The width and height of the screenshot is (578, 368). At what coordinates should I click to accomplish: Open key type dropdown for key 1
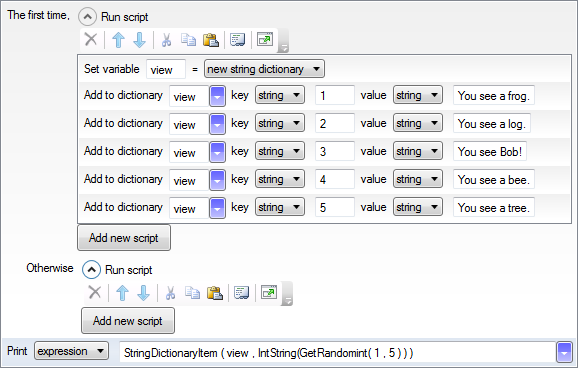(280, 95)
